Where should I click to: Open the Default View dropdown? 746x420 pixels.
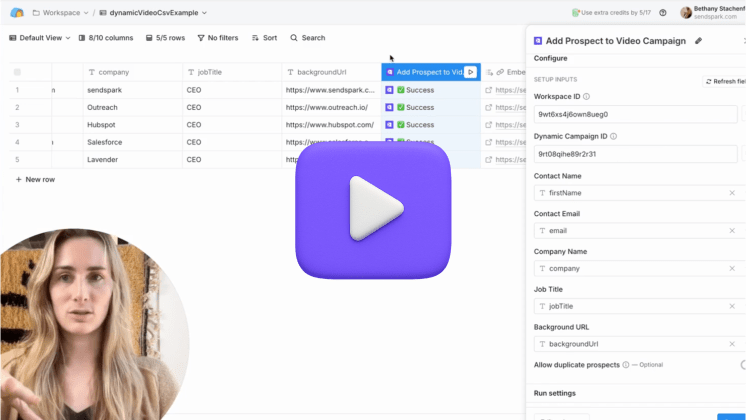coord(40,38)
